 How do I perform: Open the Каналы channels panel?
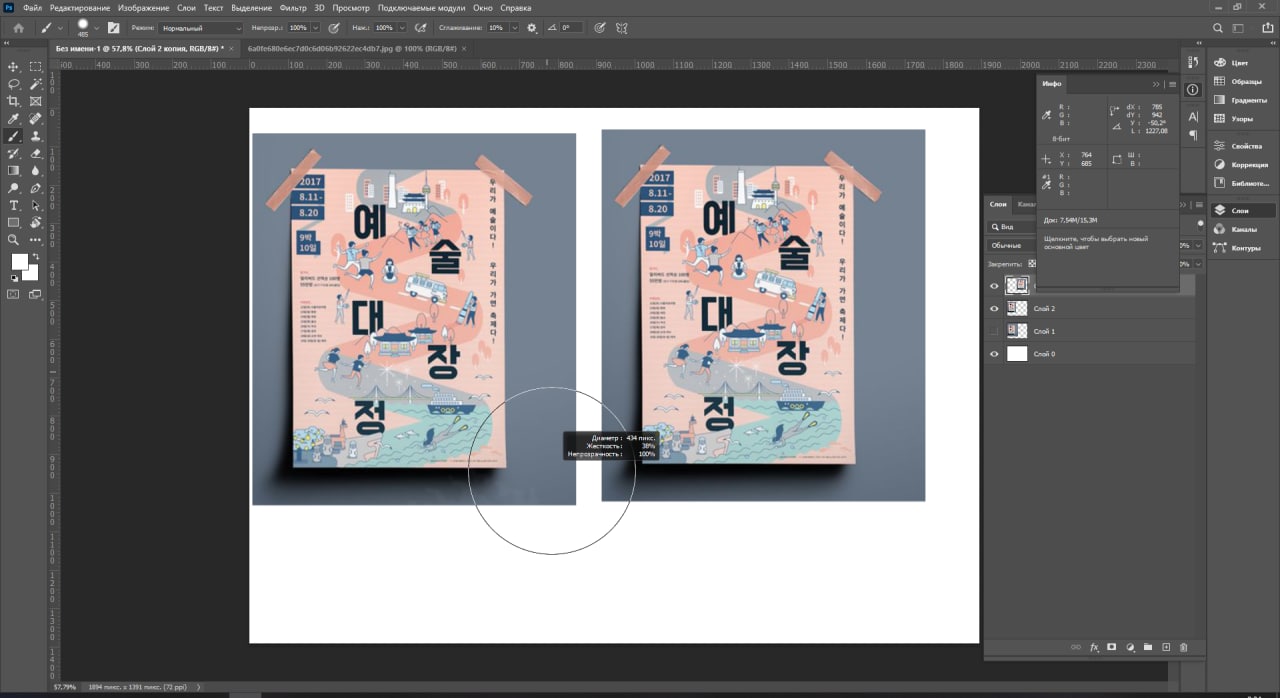coord(1244,229)
